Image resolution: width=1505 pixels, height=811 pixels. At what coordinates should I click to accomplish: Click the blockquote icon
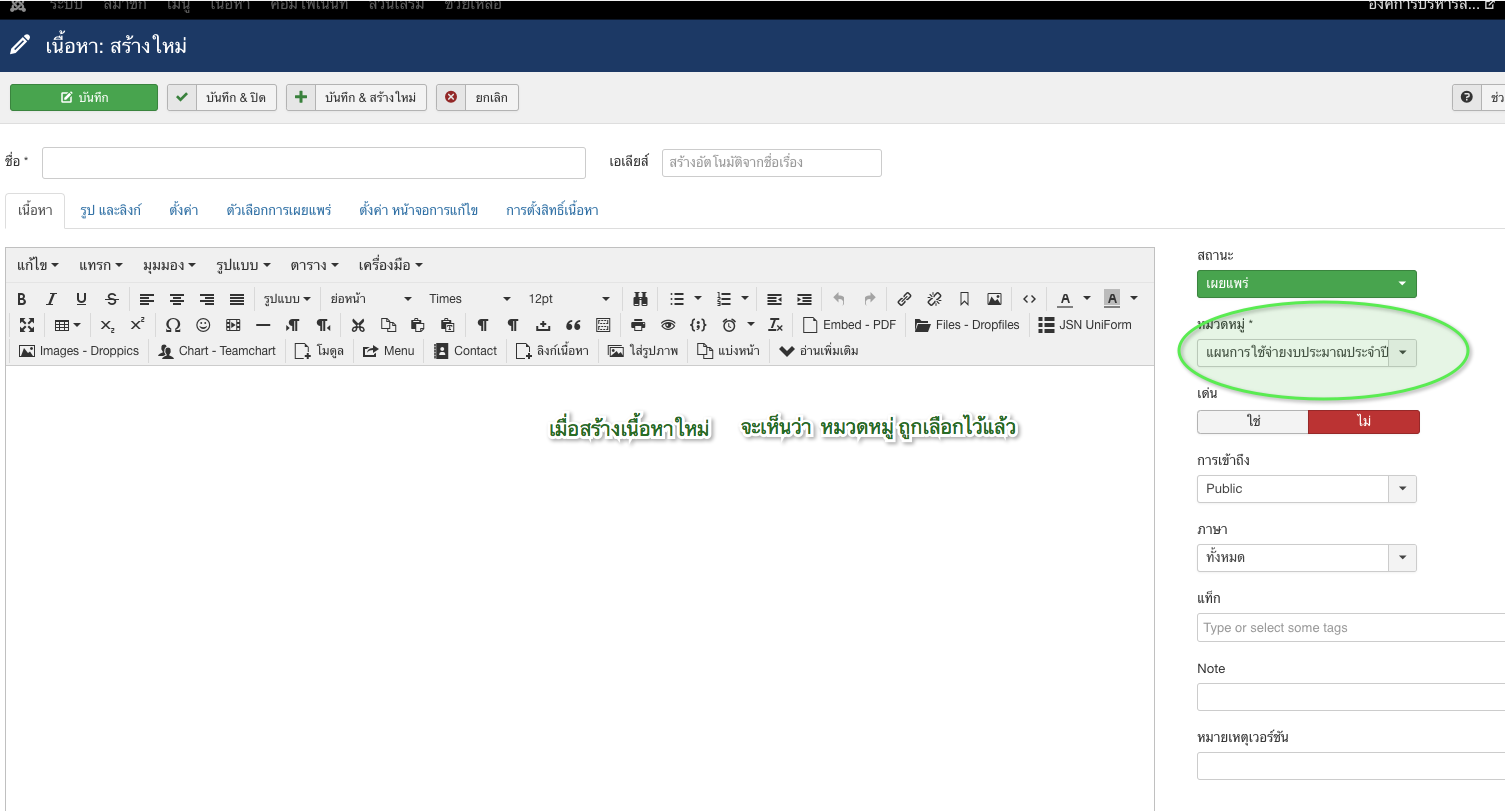pos(573,325)
